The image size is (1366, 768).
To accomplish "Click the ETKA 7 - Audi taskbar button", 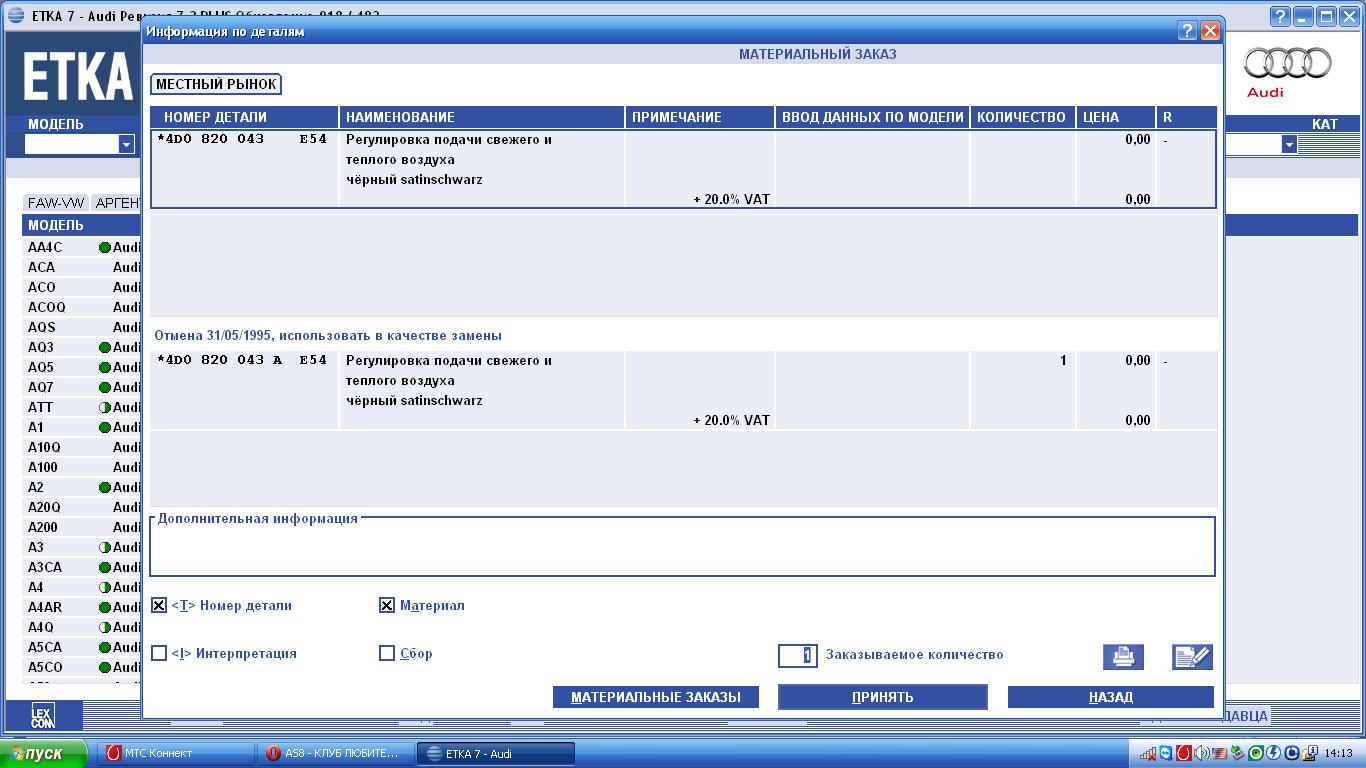I will [x=496, y=753].
